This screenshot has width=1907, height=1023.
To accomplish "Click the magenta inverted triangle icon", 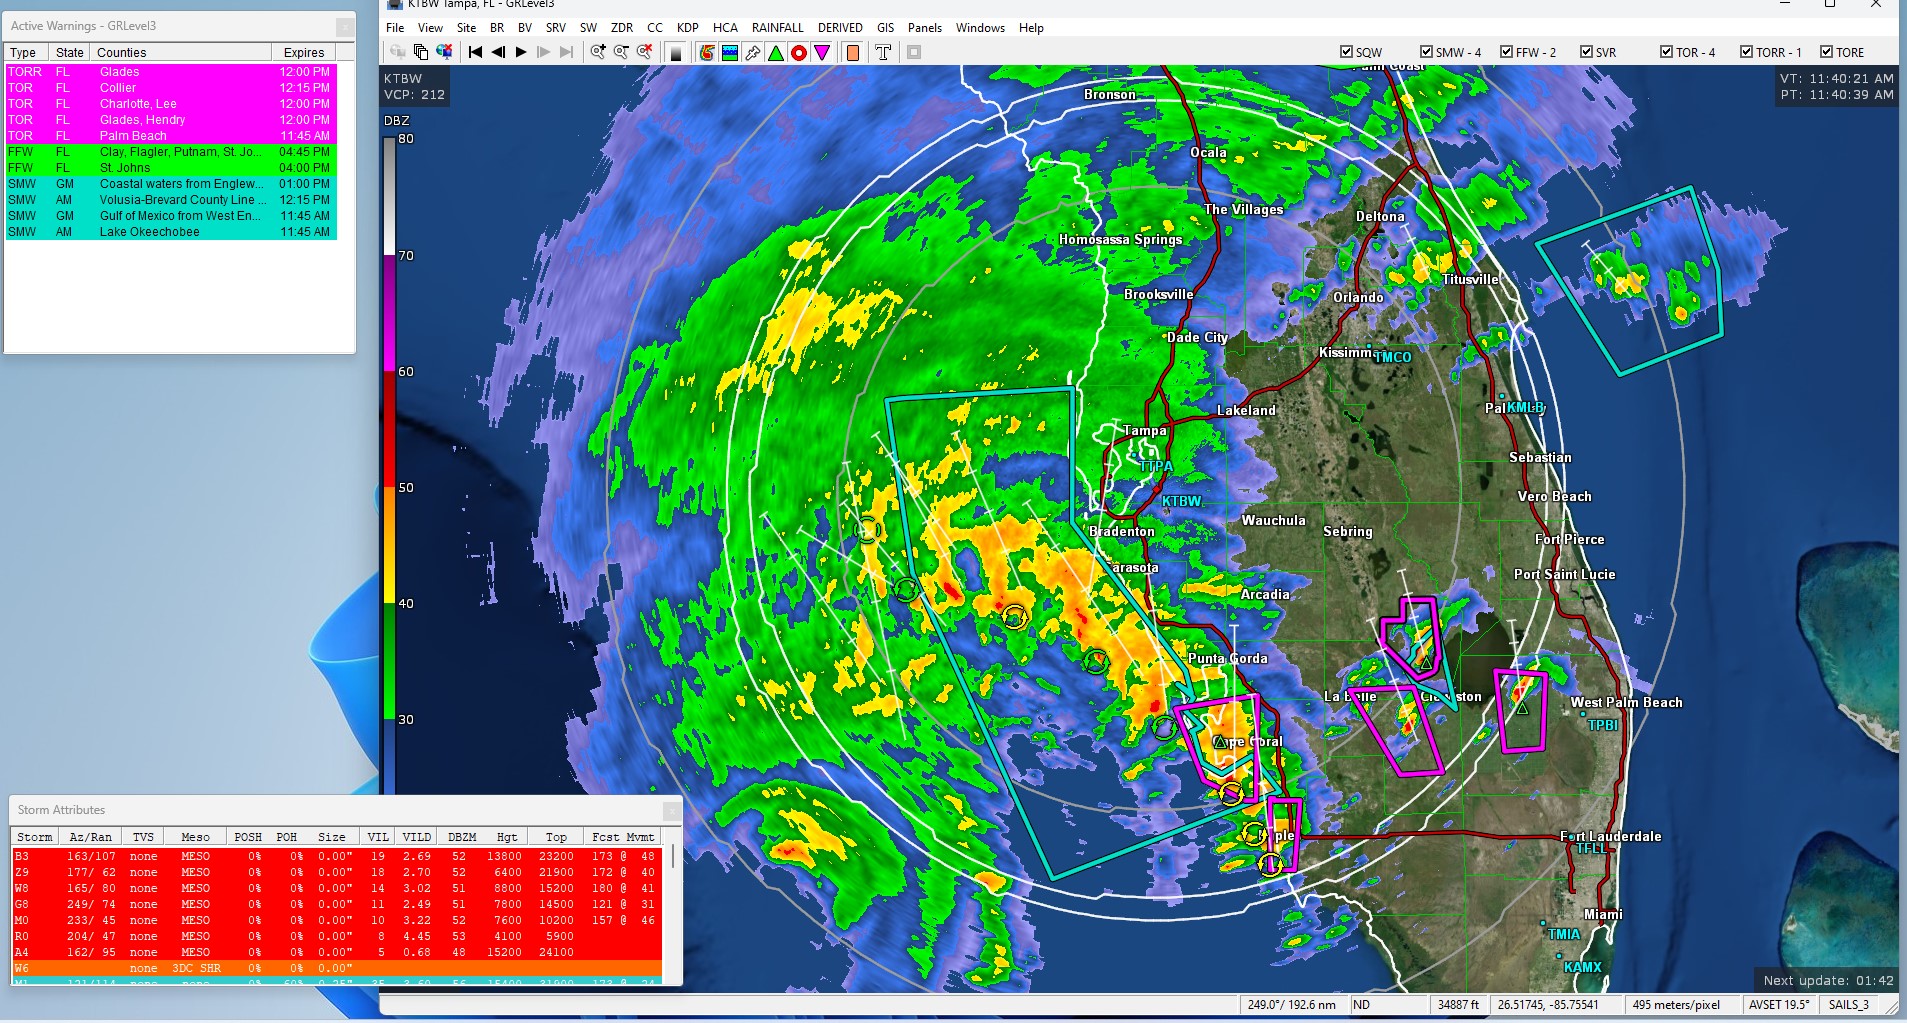I will pos(822,53).
